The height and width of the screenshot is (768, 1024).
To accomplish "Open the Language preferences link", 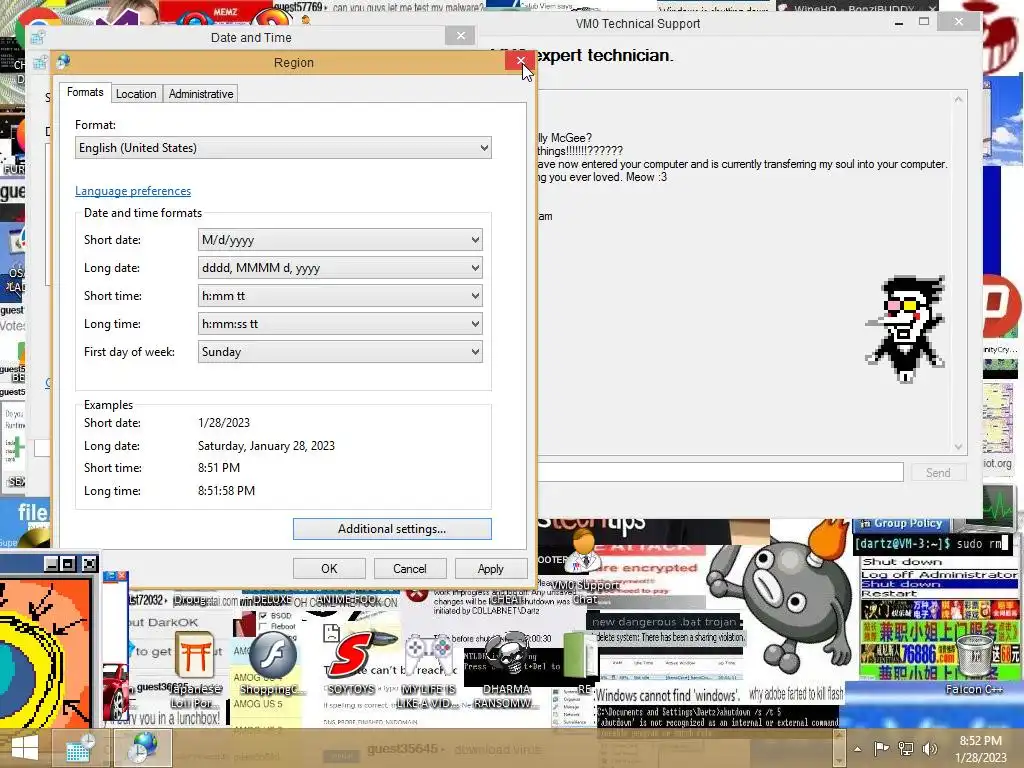I will pos(133,191).
